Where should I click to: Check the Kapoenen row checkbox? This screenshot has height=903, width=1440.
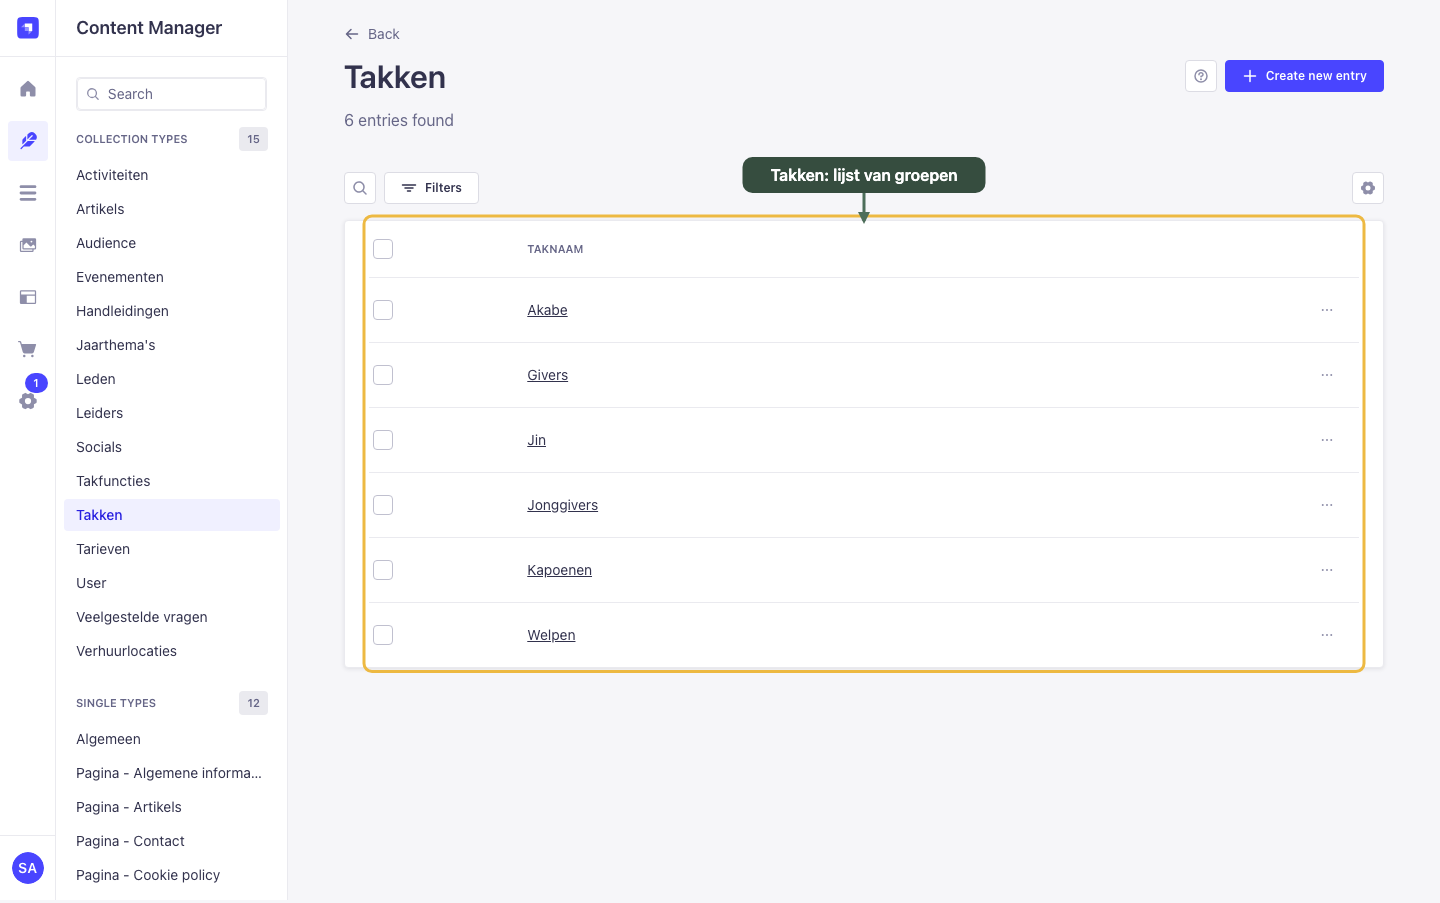(x=383, y=570)
